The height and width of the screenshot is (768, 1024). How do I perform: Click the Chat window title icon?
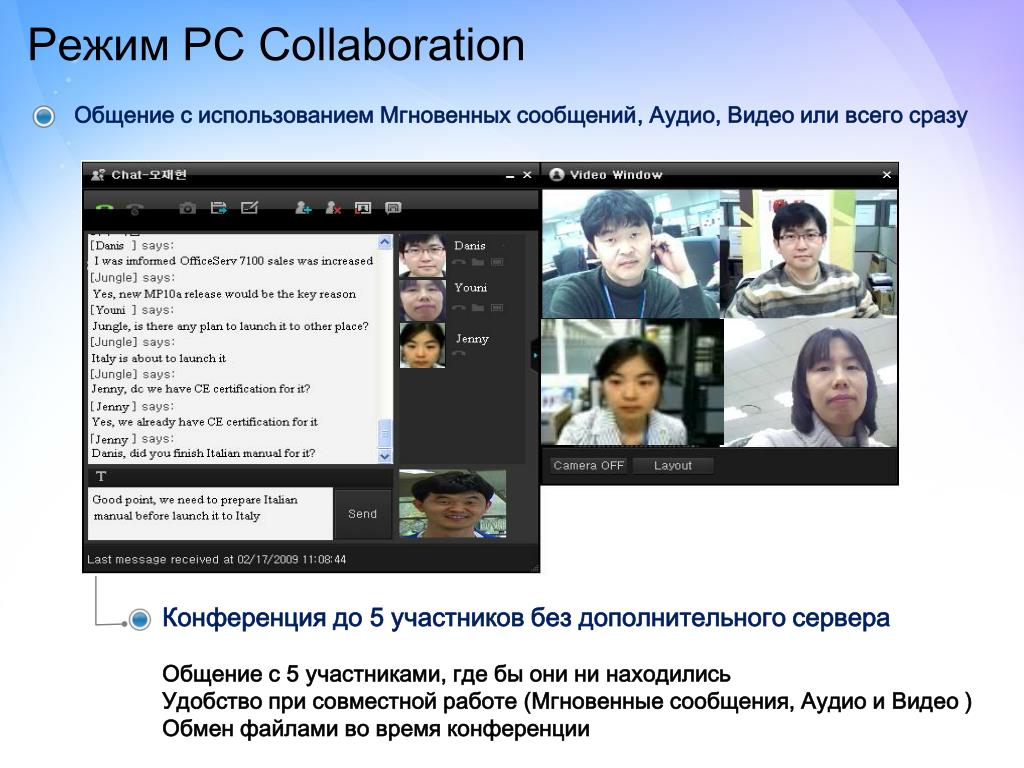pos(98,174)
